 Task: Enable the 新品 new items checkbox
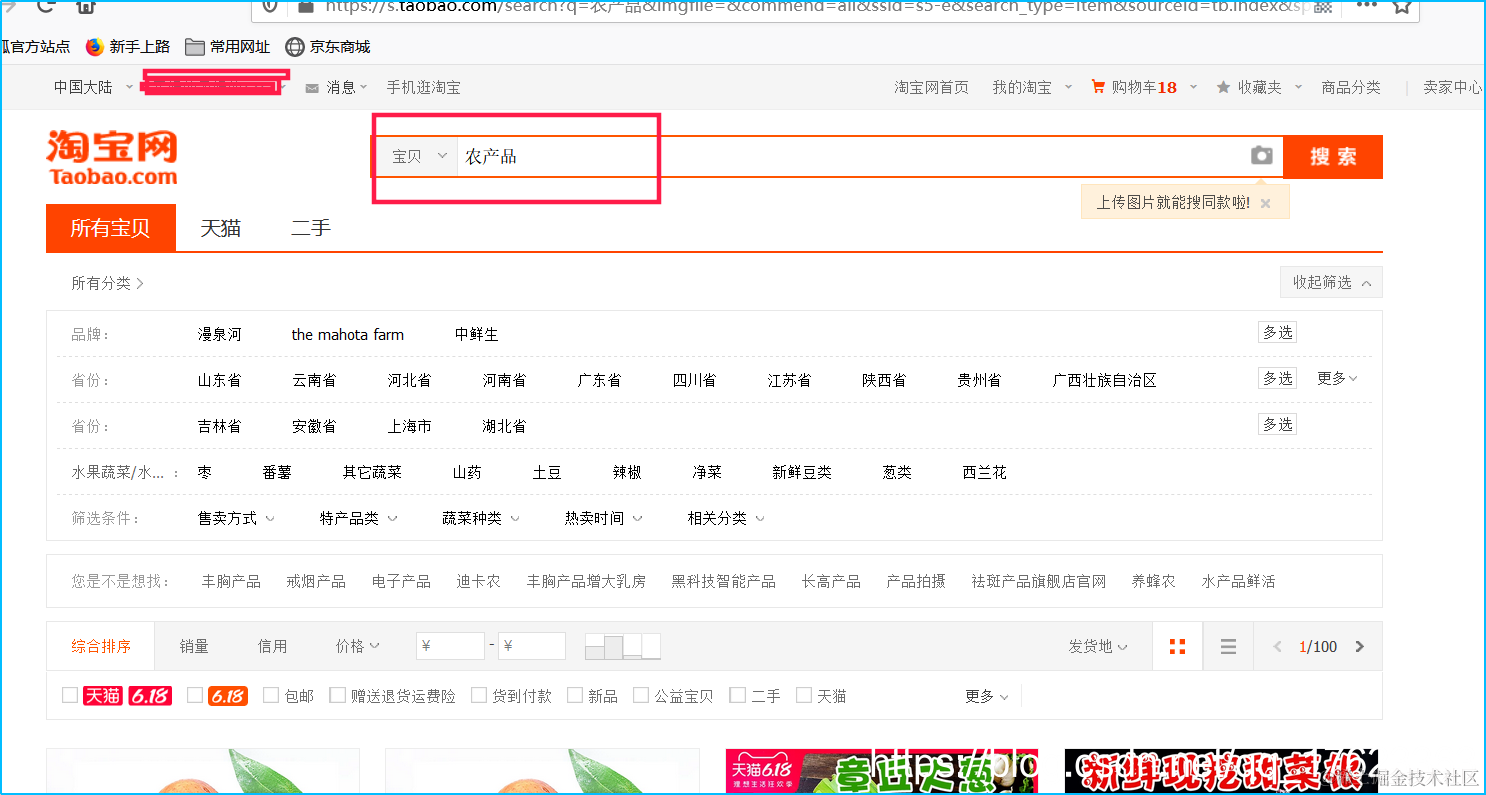click(x=575, y=694)
